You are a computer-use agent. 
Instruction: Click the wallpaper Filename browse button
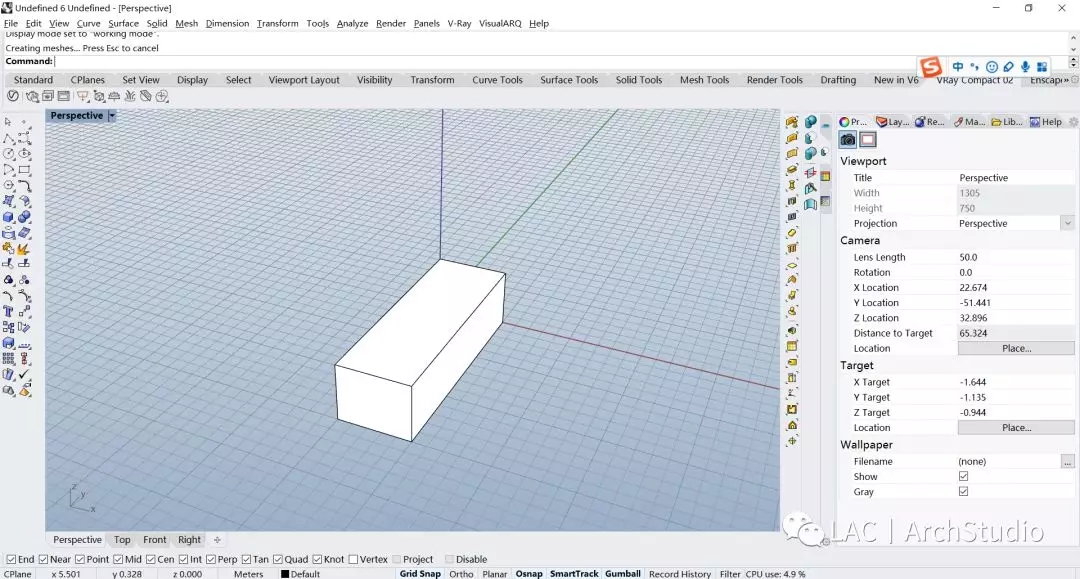tap(1067, 461)
